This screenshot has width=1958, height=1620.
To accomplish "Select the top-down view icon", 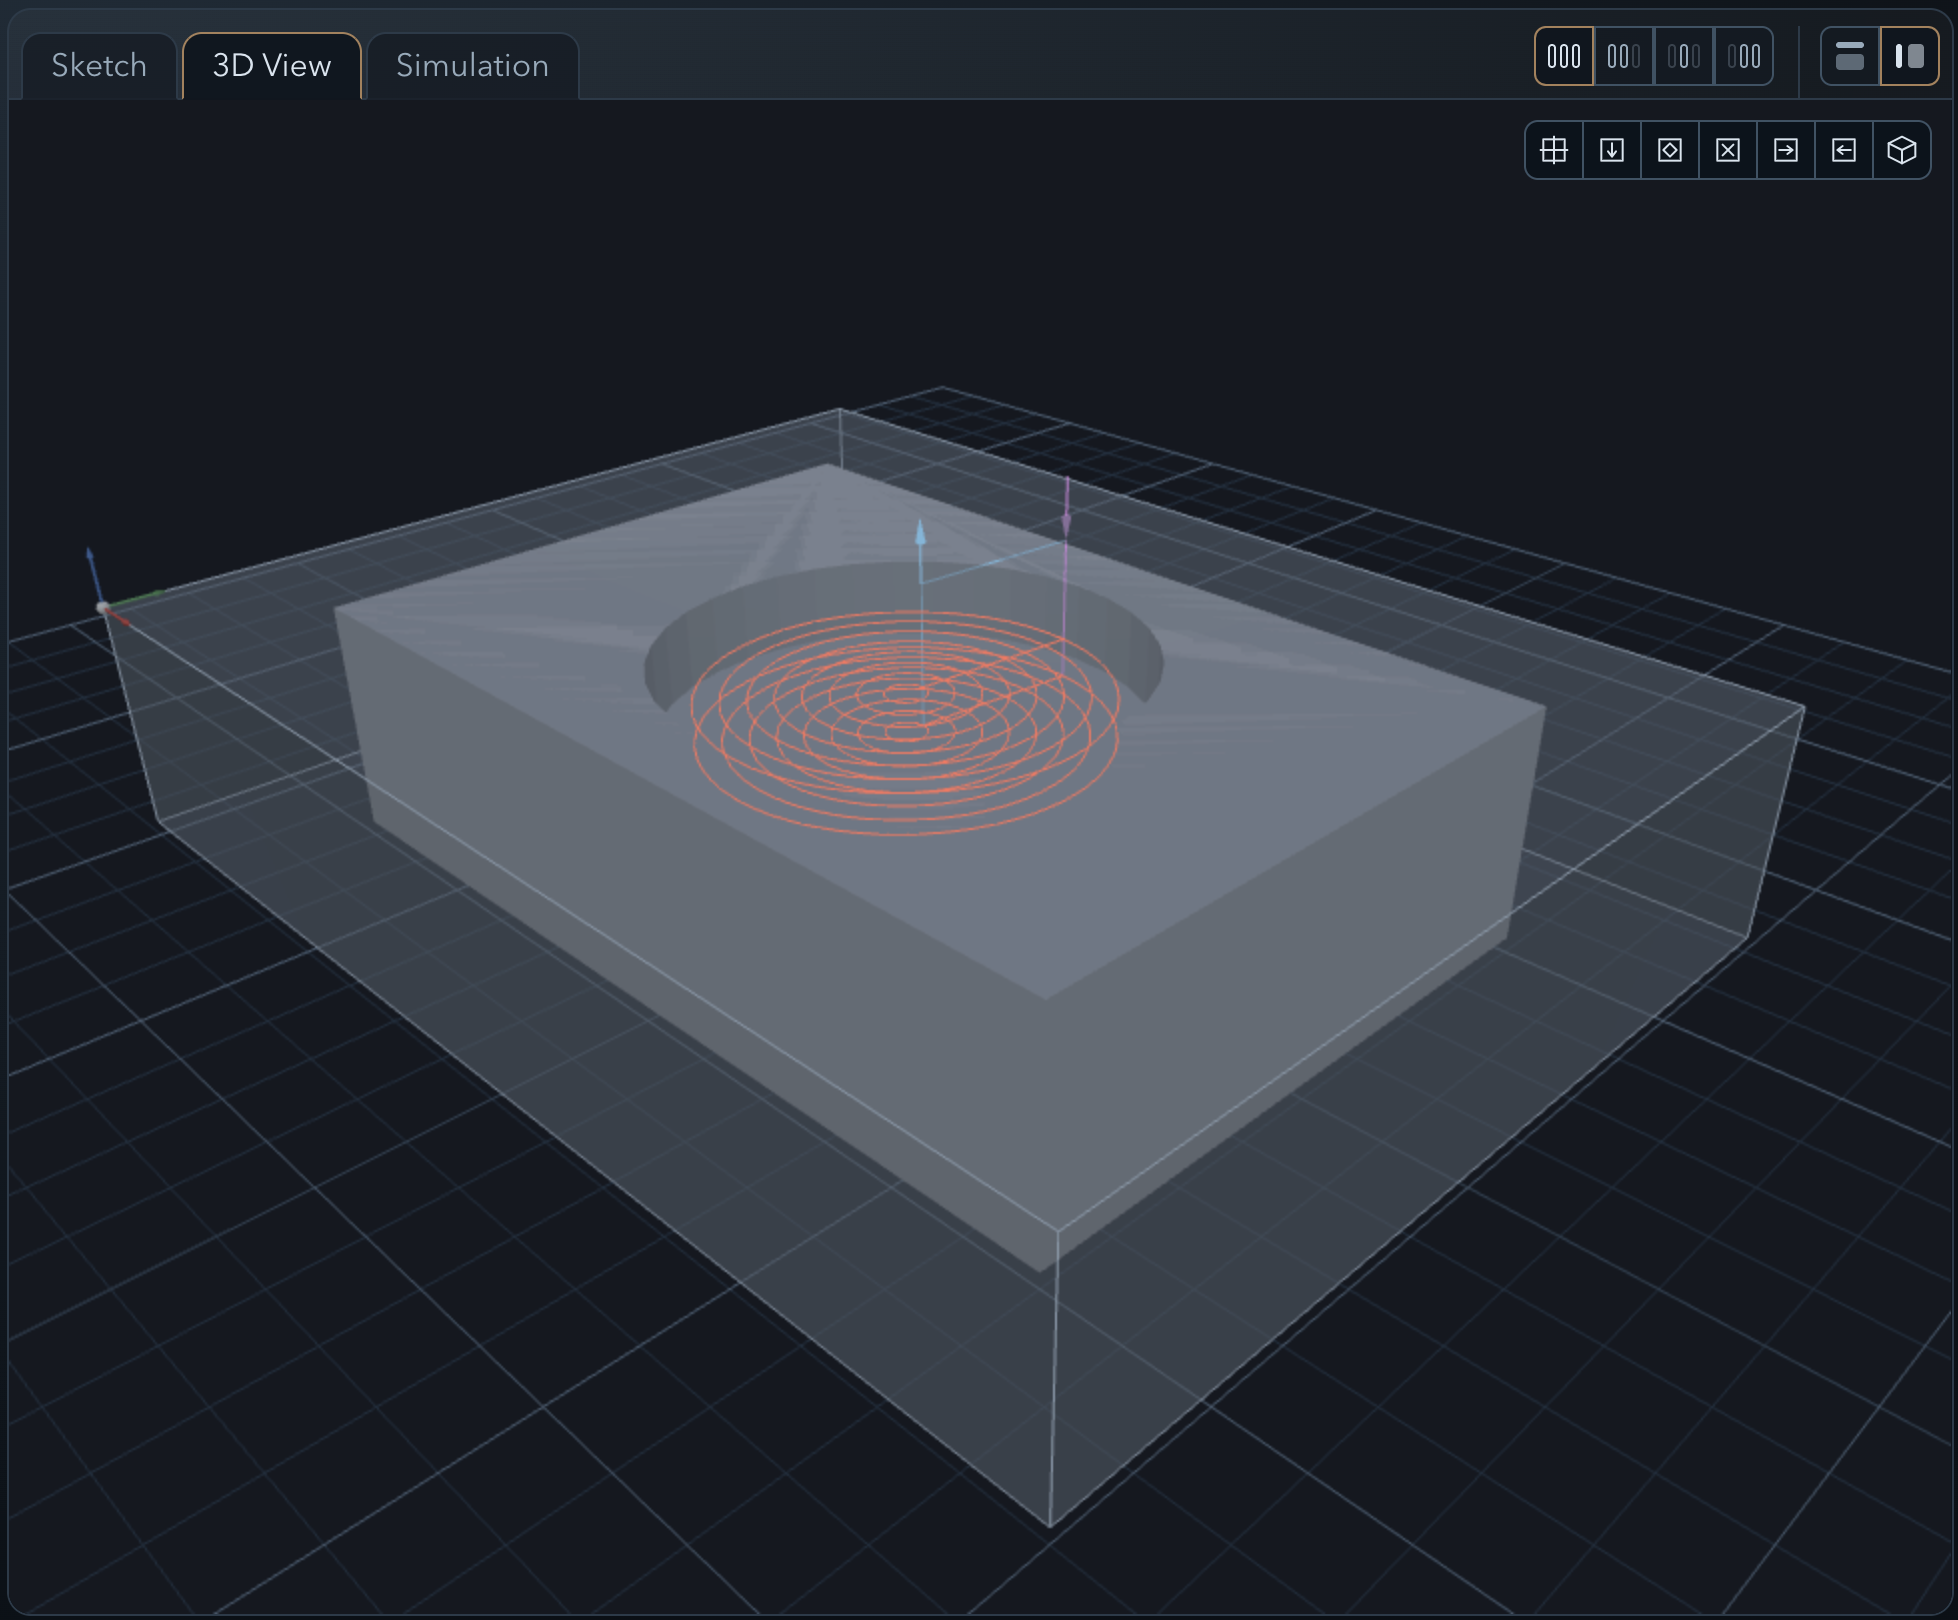I will [x=1612, y=150].
